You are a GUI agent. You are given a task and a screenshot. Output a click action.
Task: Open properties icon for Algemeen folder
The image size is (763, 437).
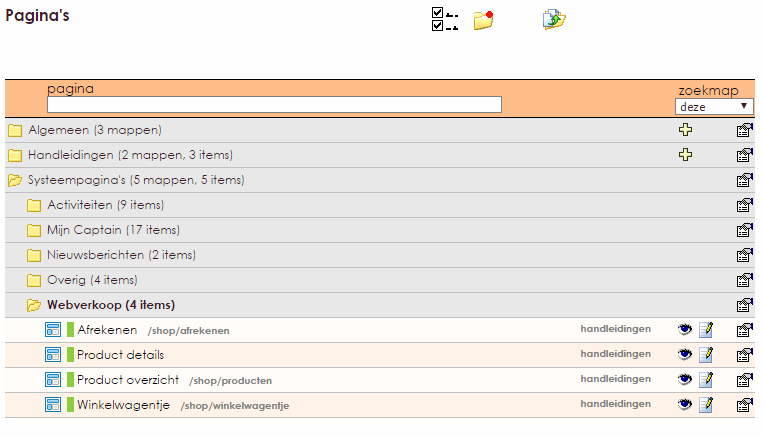(x=745, y=130)
